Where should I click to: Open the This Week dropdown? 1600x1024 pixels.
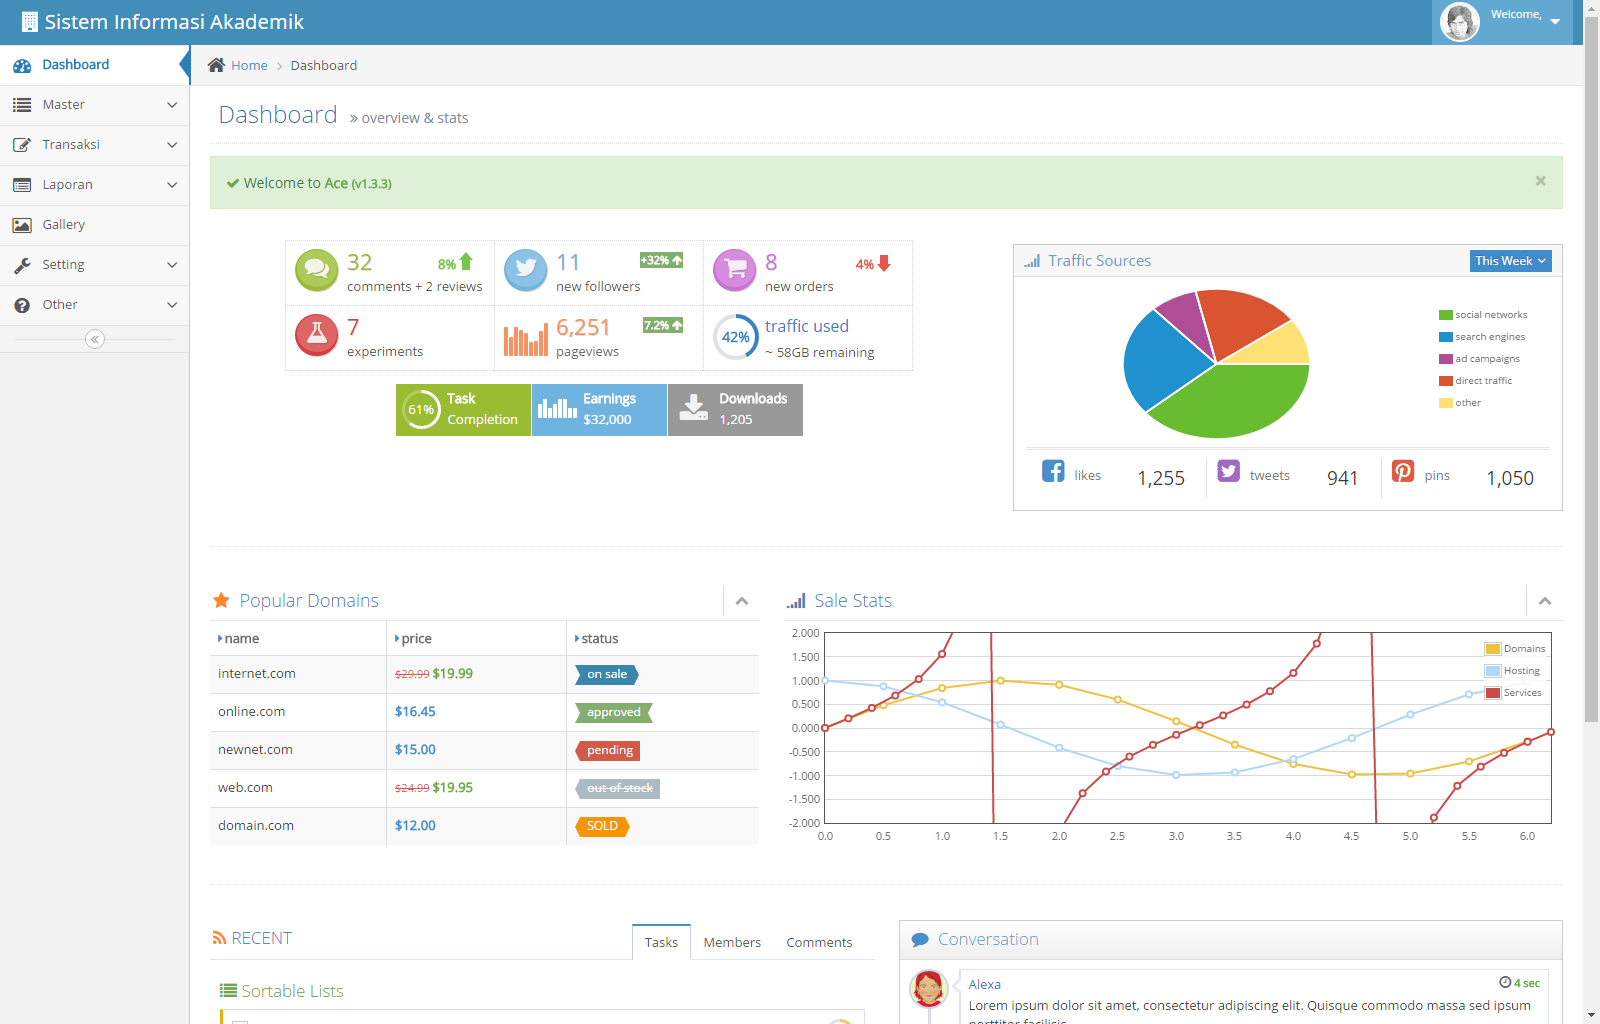1510,261
